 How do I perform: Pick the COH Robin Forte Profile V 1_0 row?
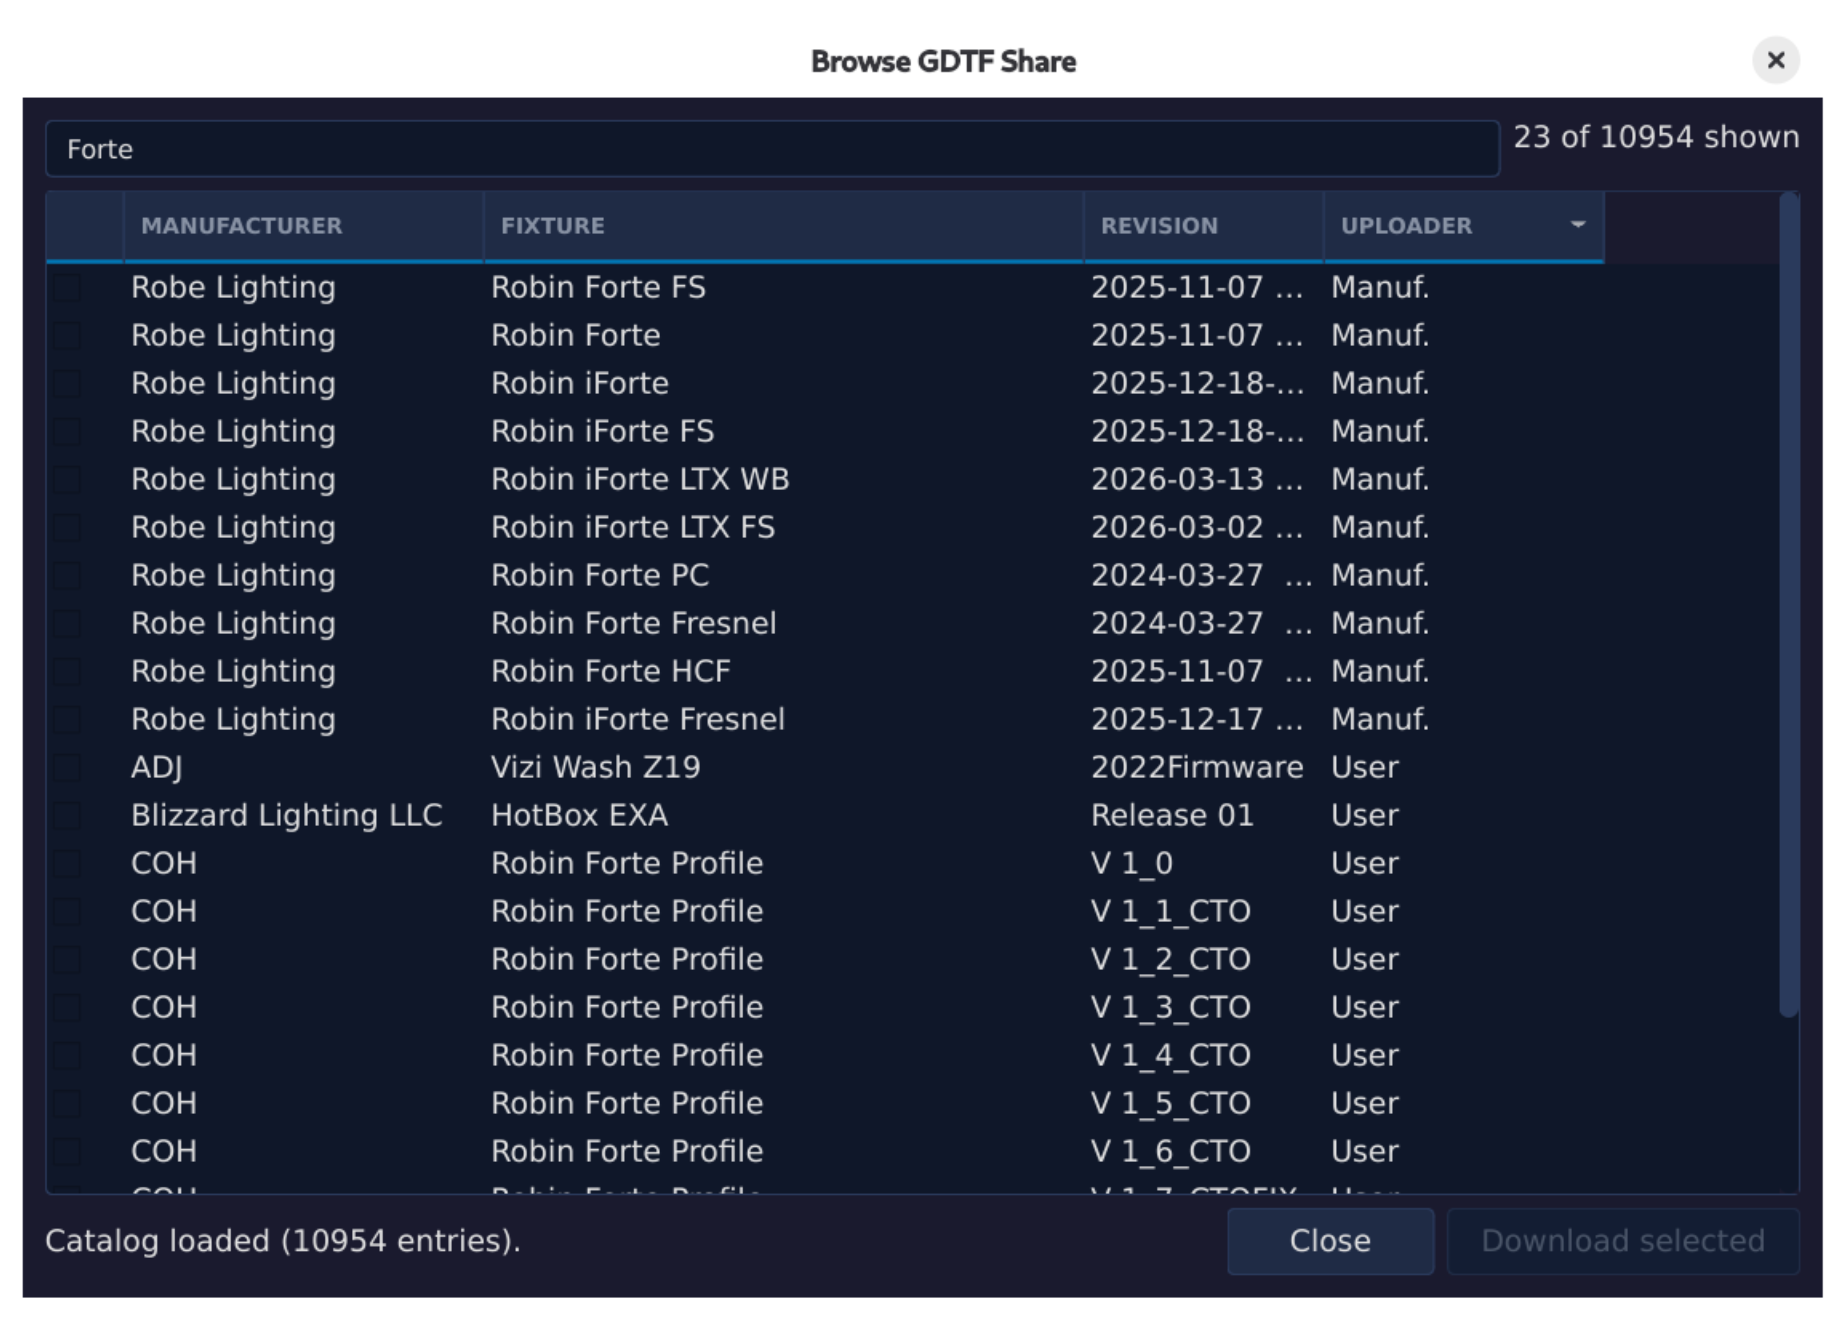coord(626,864)
